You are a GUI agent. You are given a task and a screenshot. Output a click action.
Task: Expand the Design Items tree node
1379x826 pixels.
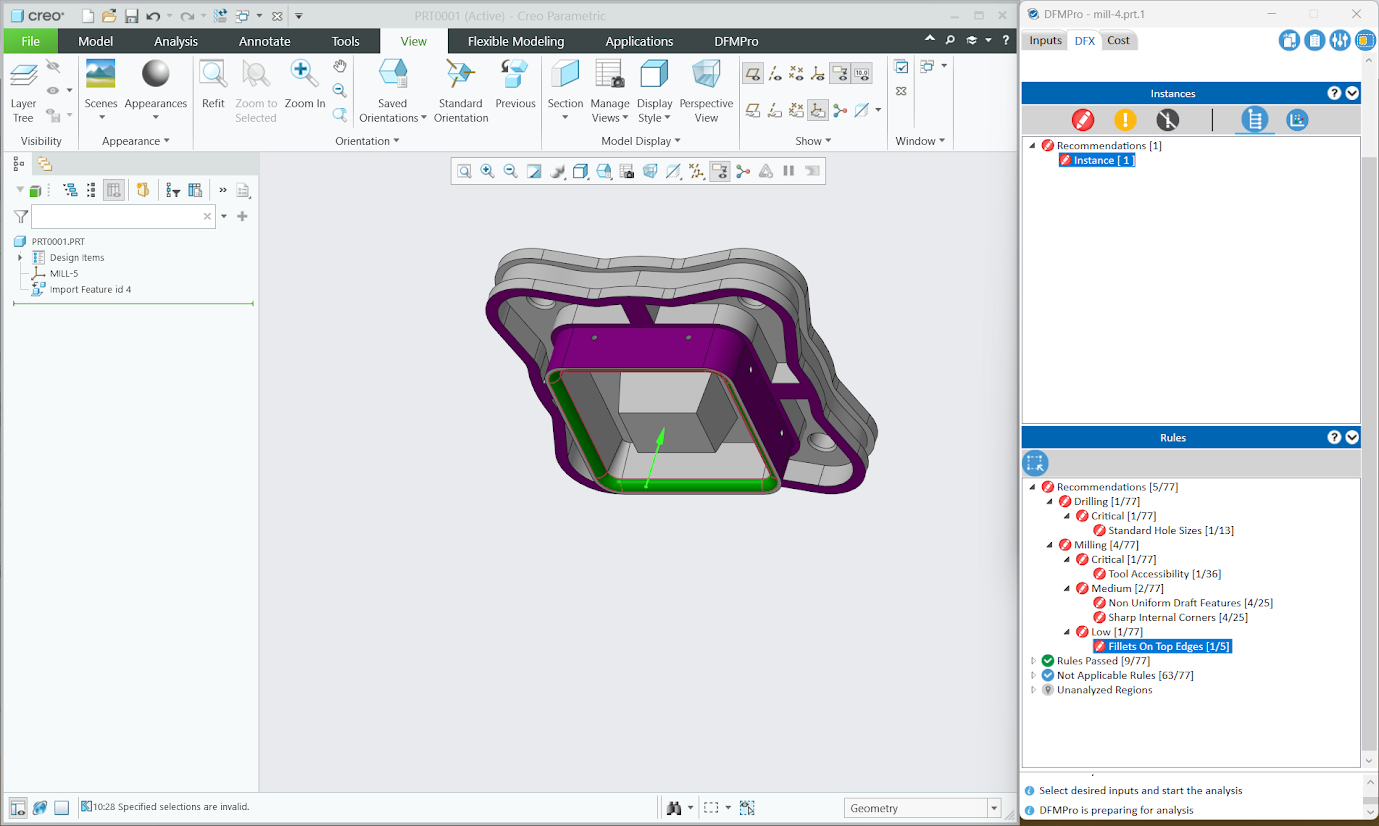pyautogui.click(x=20, y=258)
